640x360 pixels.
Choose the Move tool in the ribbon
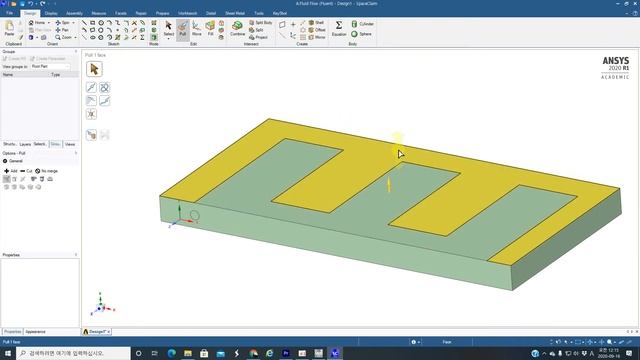pos(196,29)
